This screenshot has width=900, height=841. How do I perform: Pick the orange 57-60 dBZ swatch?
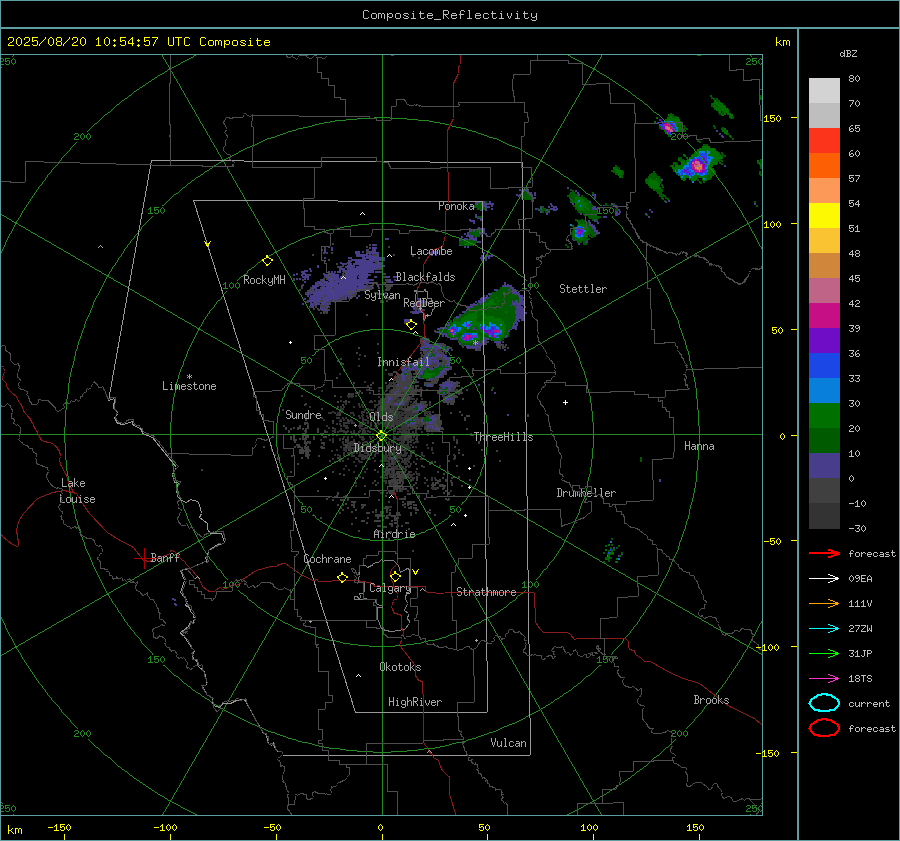[x=824, y=166]
